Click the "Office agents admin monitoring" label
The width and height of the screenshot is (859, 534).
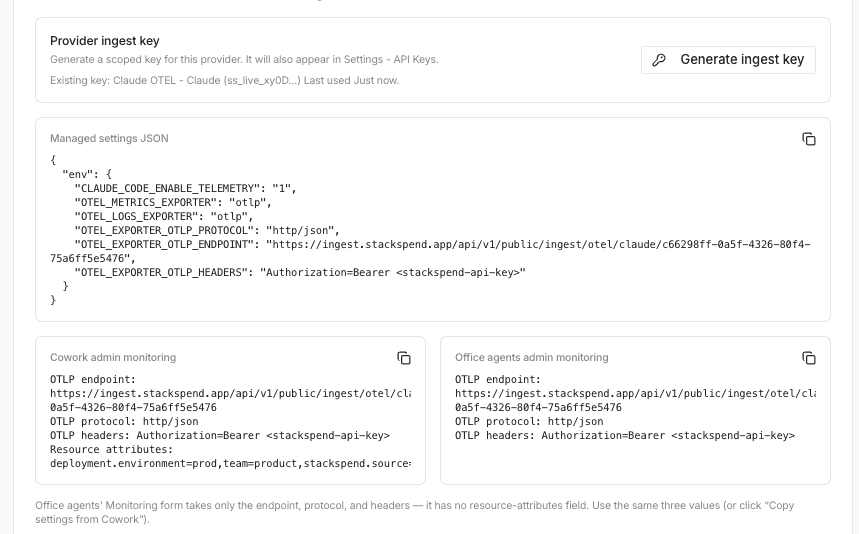(x=531, y=358)
